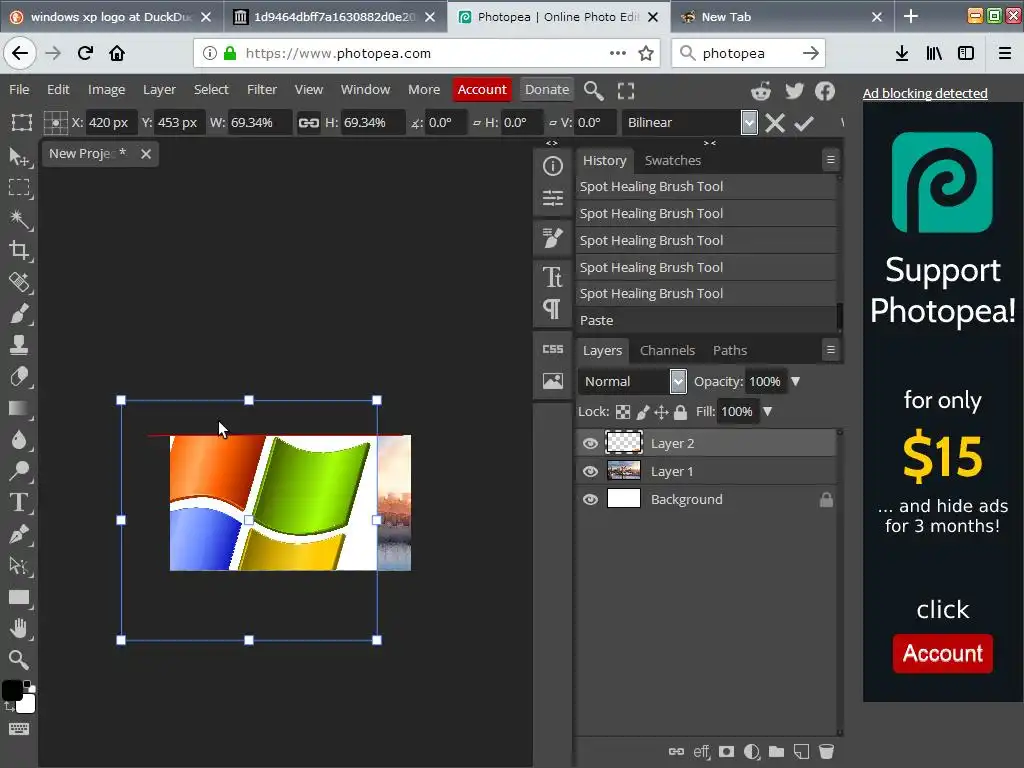Open Photopea Reddit page icon
Screen dimensions: 1024x768
(761, 91)
